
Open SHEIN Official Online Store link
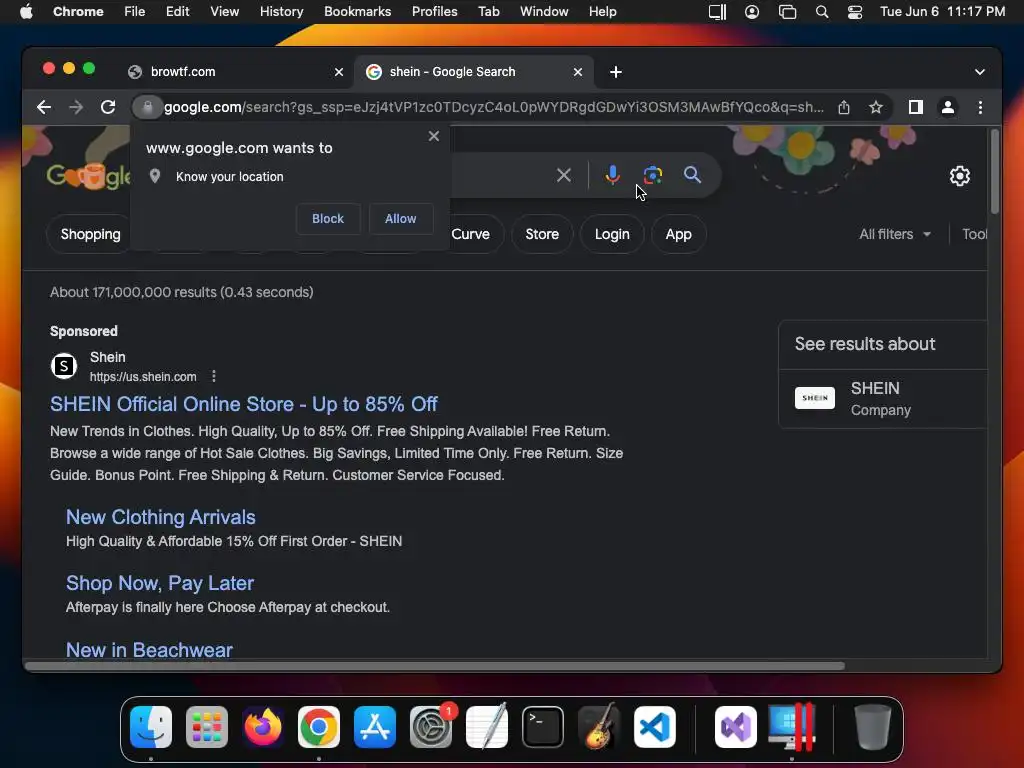coord(244,404)
